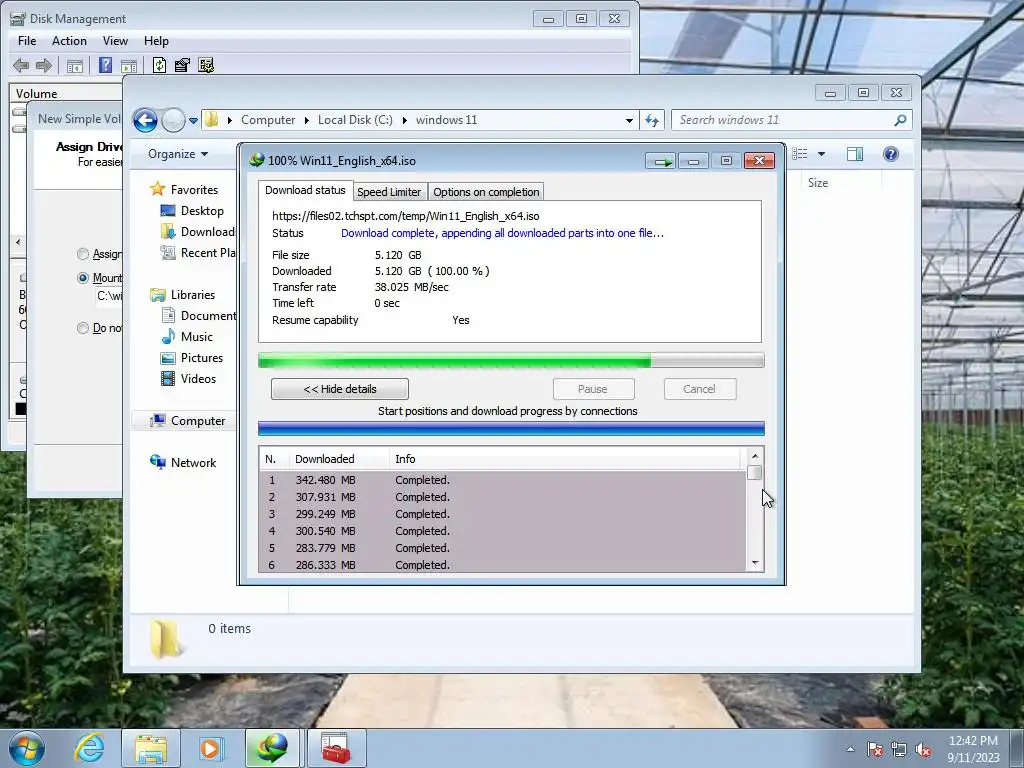Image resolution: width=1024 pixels, height=768 pixels.
Task: Open the view options dropdown arrow in Explorer
Action: (x=822, y=154)
